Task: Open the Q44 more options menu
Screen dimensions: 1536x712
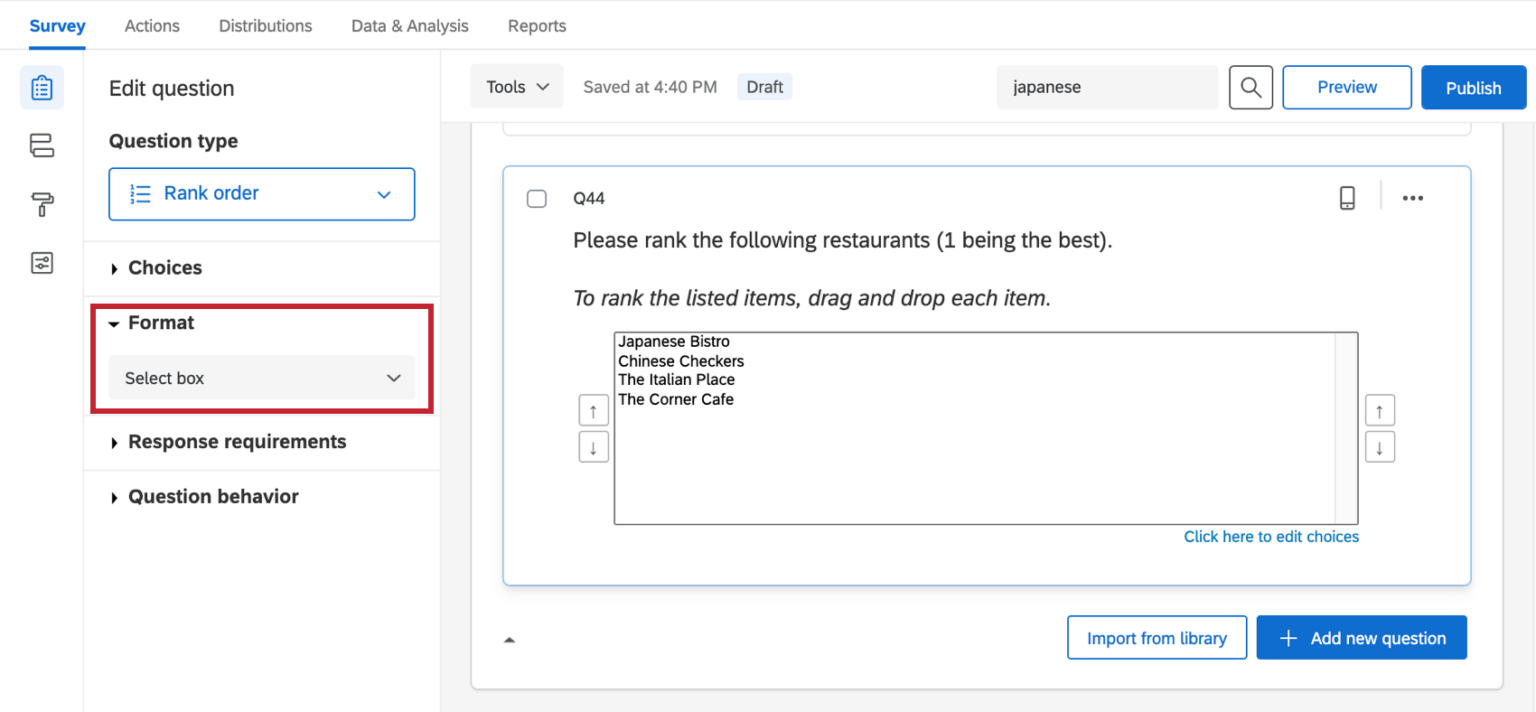Action: [x=1412, y=197]
